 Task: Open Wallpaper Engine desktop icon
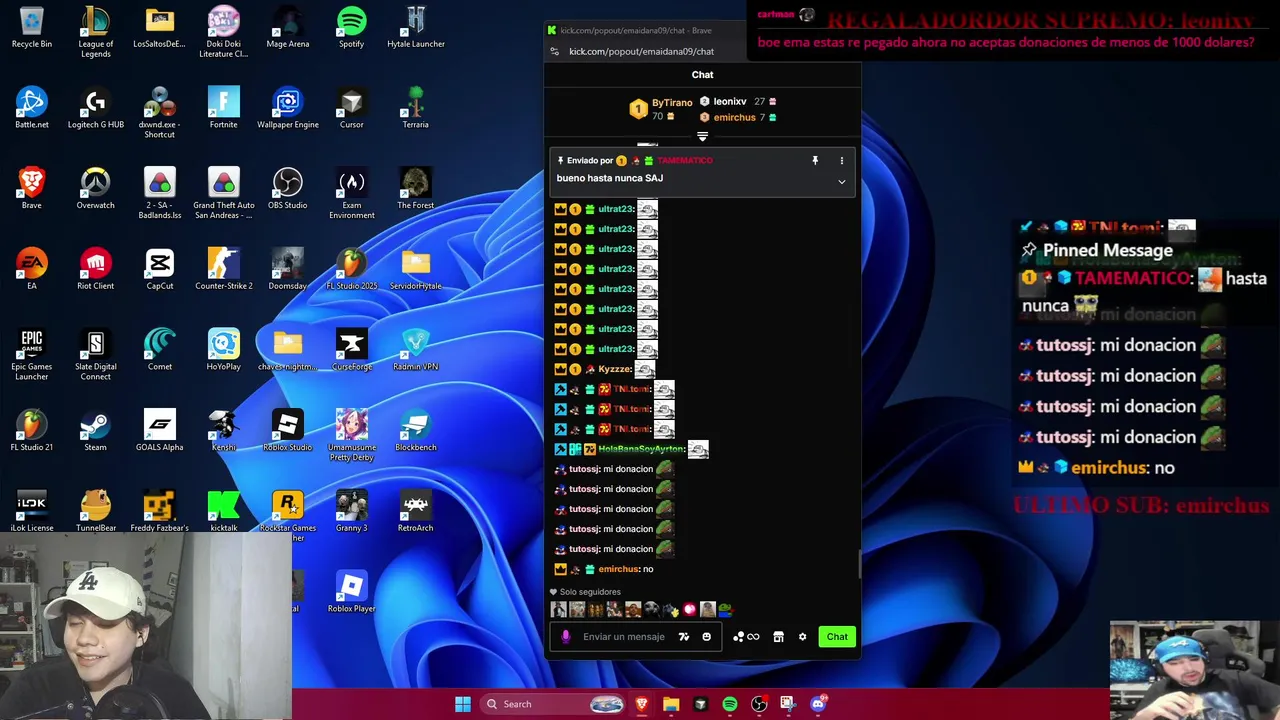(x=288, y=108)
